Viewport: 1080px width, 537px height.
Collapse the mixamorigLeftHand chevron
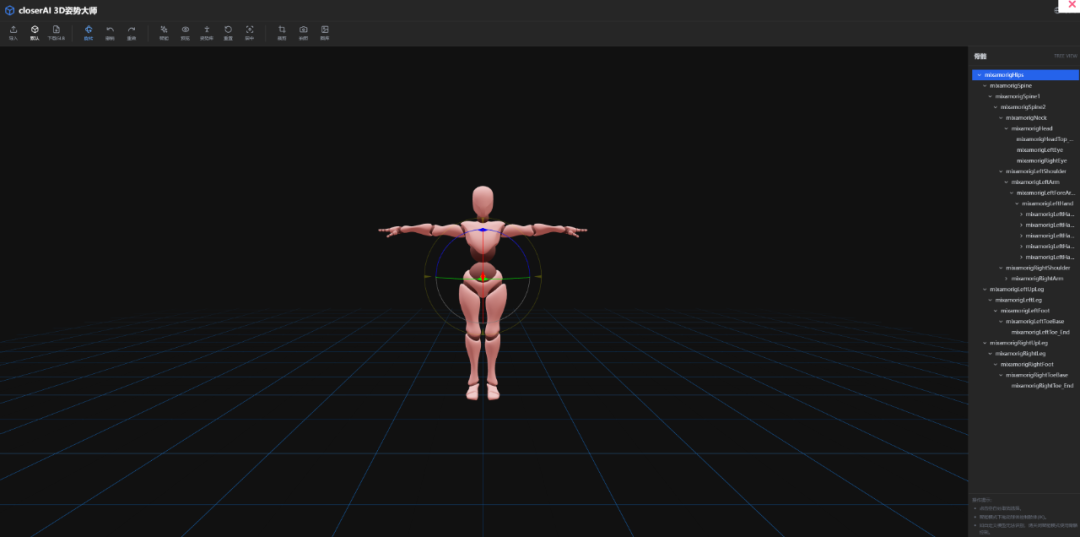pyautogui.click(x=1017, y=204)
